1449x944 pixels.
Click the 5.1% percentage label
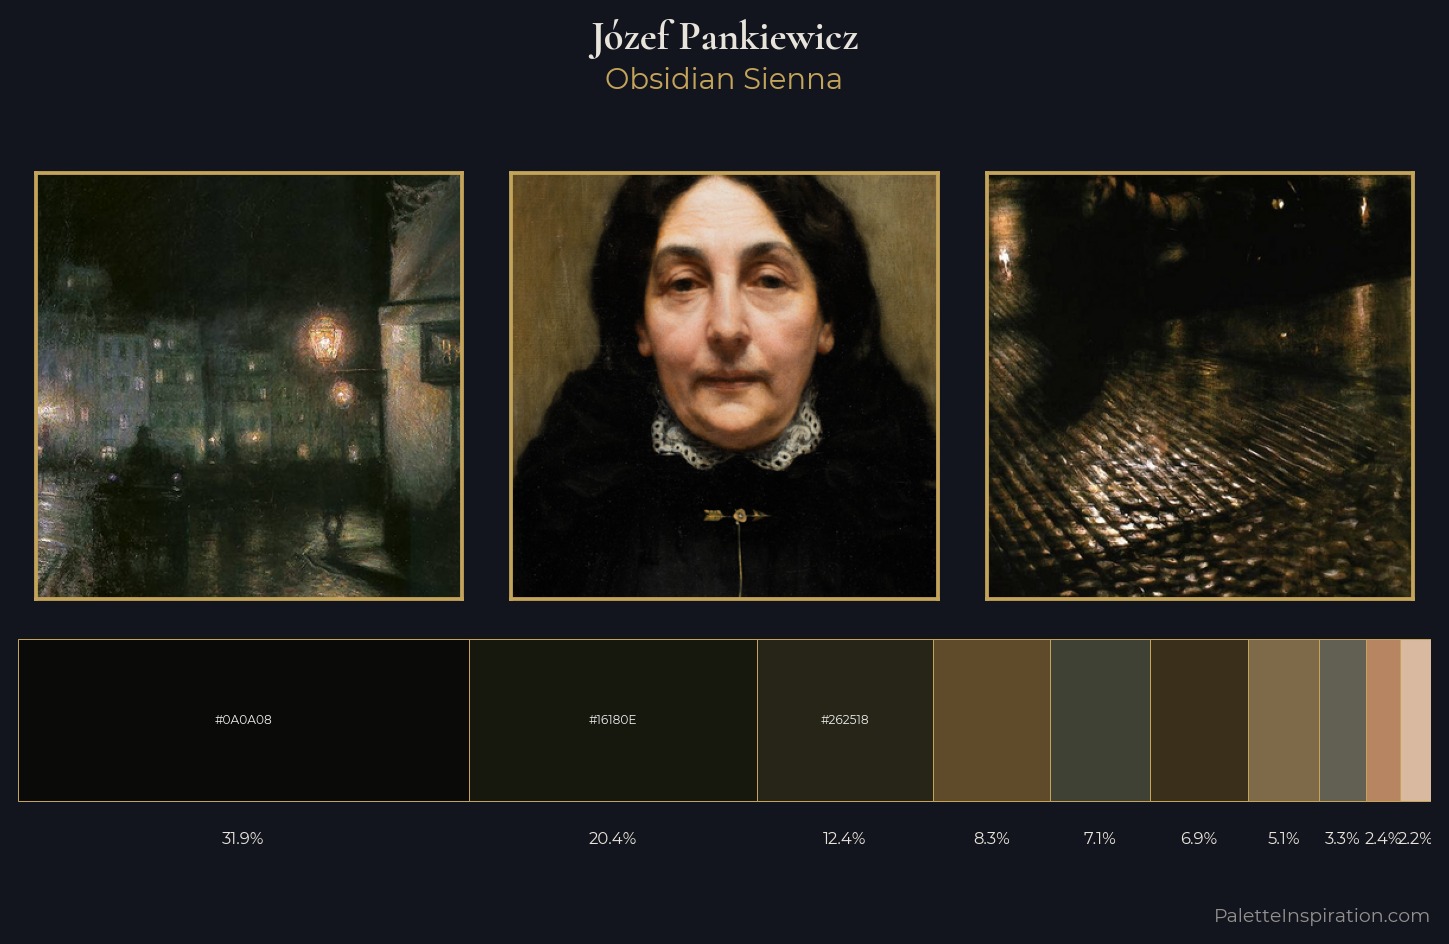(x=1284, y=838)
